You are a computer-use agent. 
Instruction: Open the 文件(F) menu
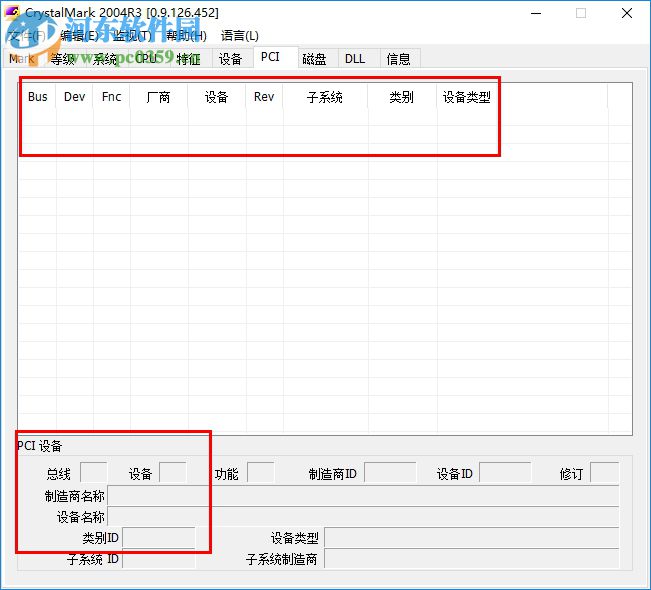[x=27, y=36]
